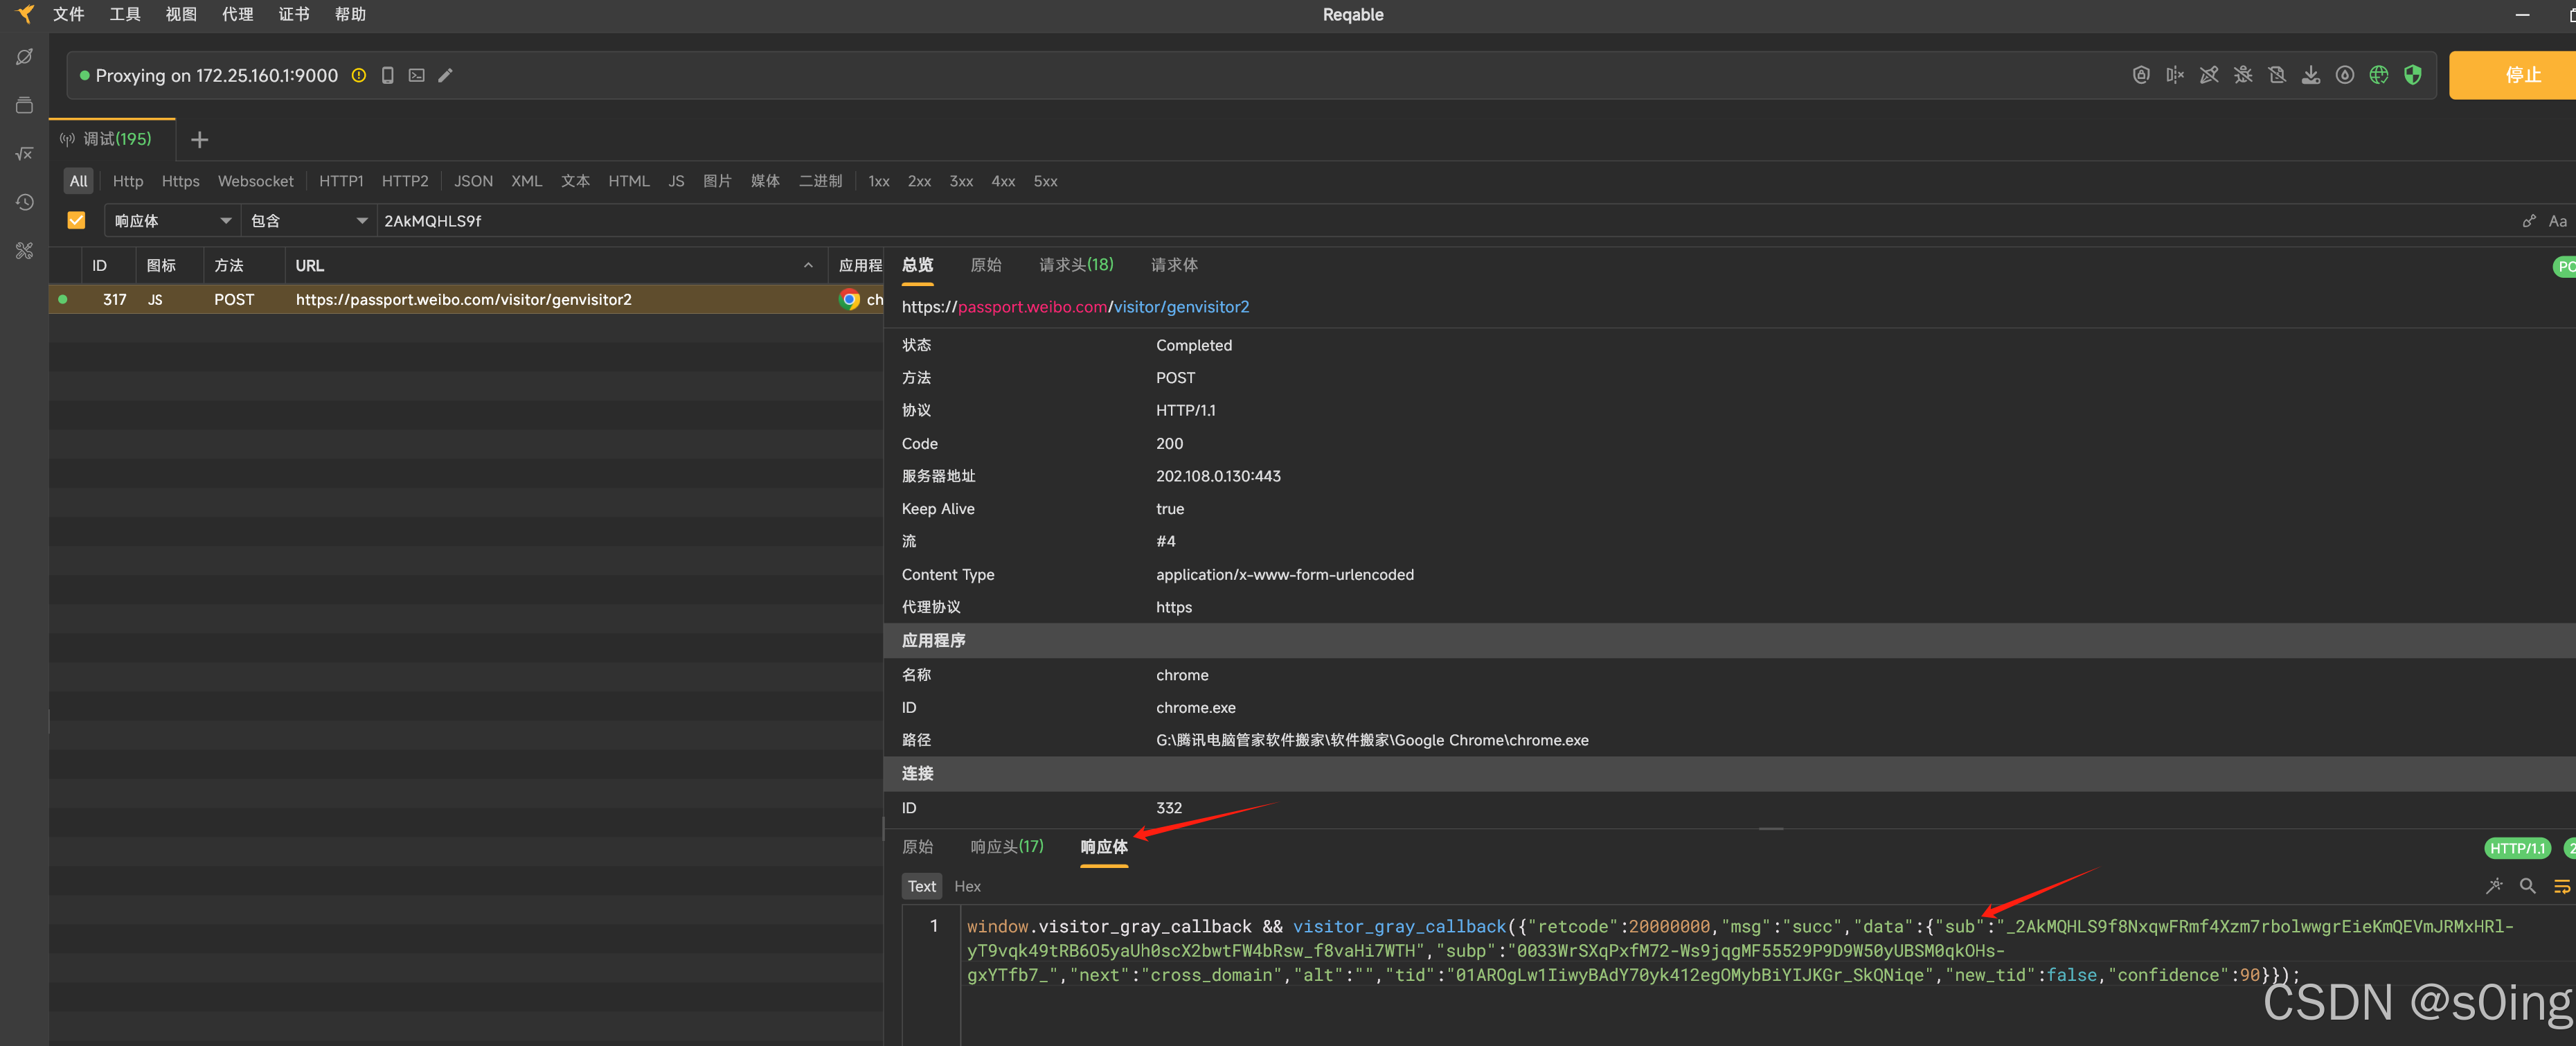Click the history icon in left sidebar
Image resolution: width=2576 pixels, height=1046 pixels.
tap(25, 203)
